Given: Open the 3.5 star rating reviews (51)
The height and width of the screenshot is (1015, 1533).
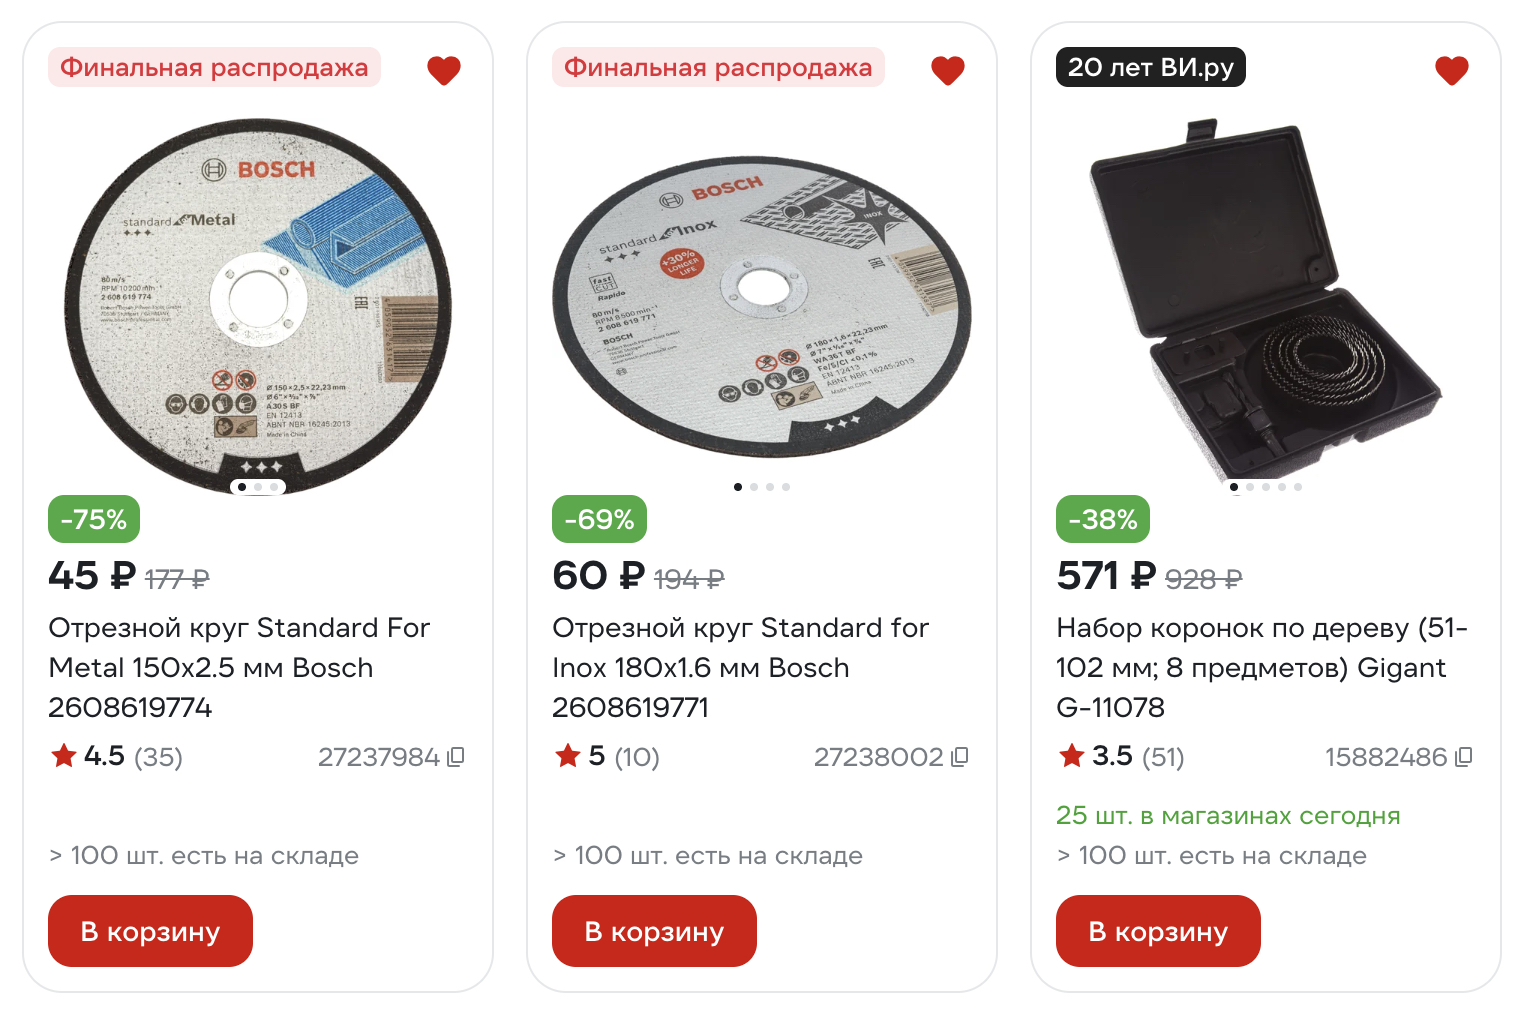Looking at the screenshot, I should pyautogui.click(x=1121, y=756).
